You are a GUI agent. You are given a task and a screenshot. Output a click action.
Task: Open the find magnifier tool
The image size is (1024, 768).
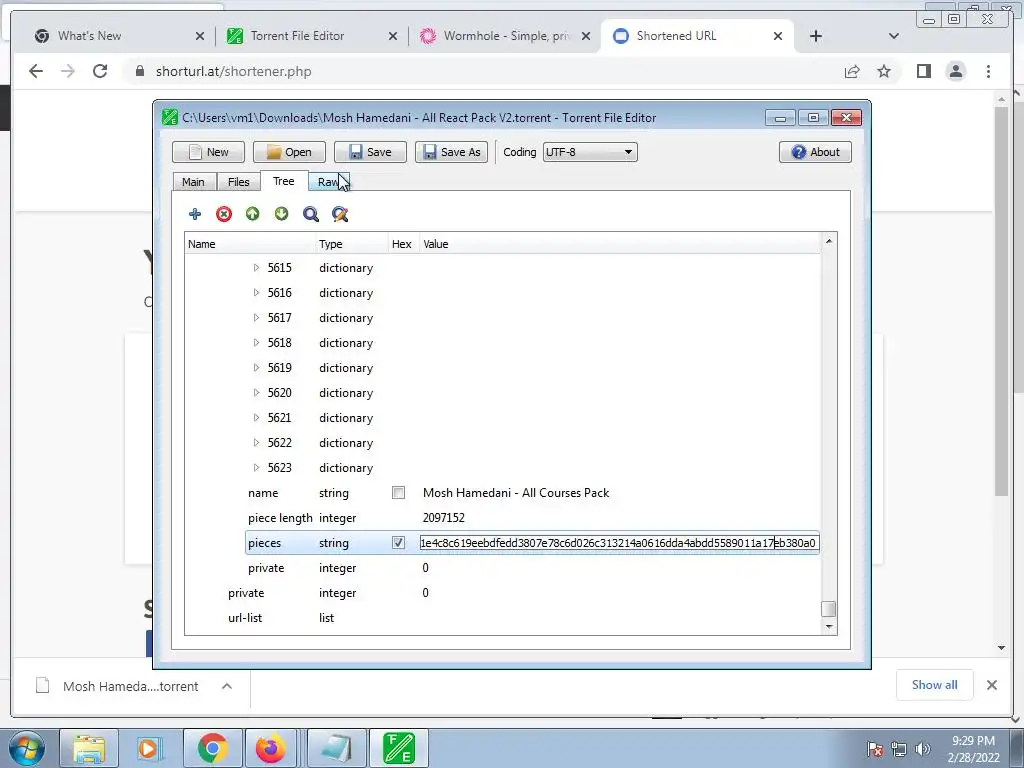tap(311, 214)
